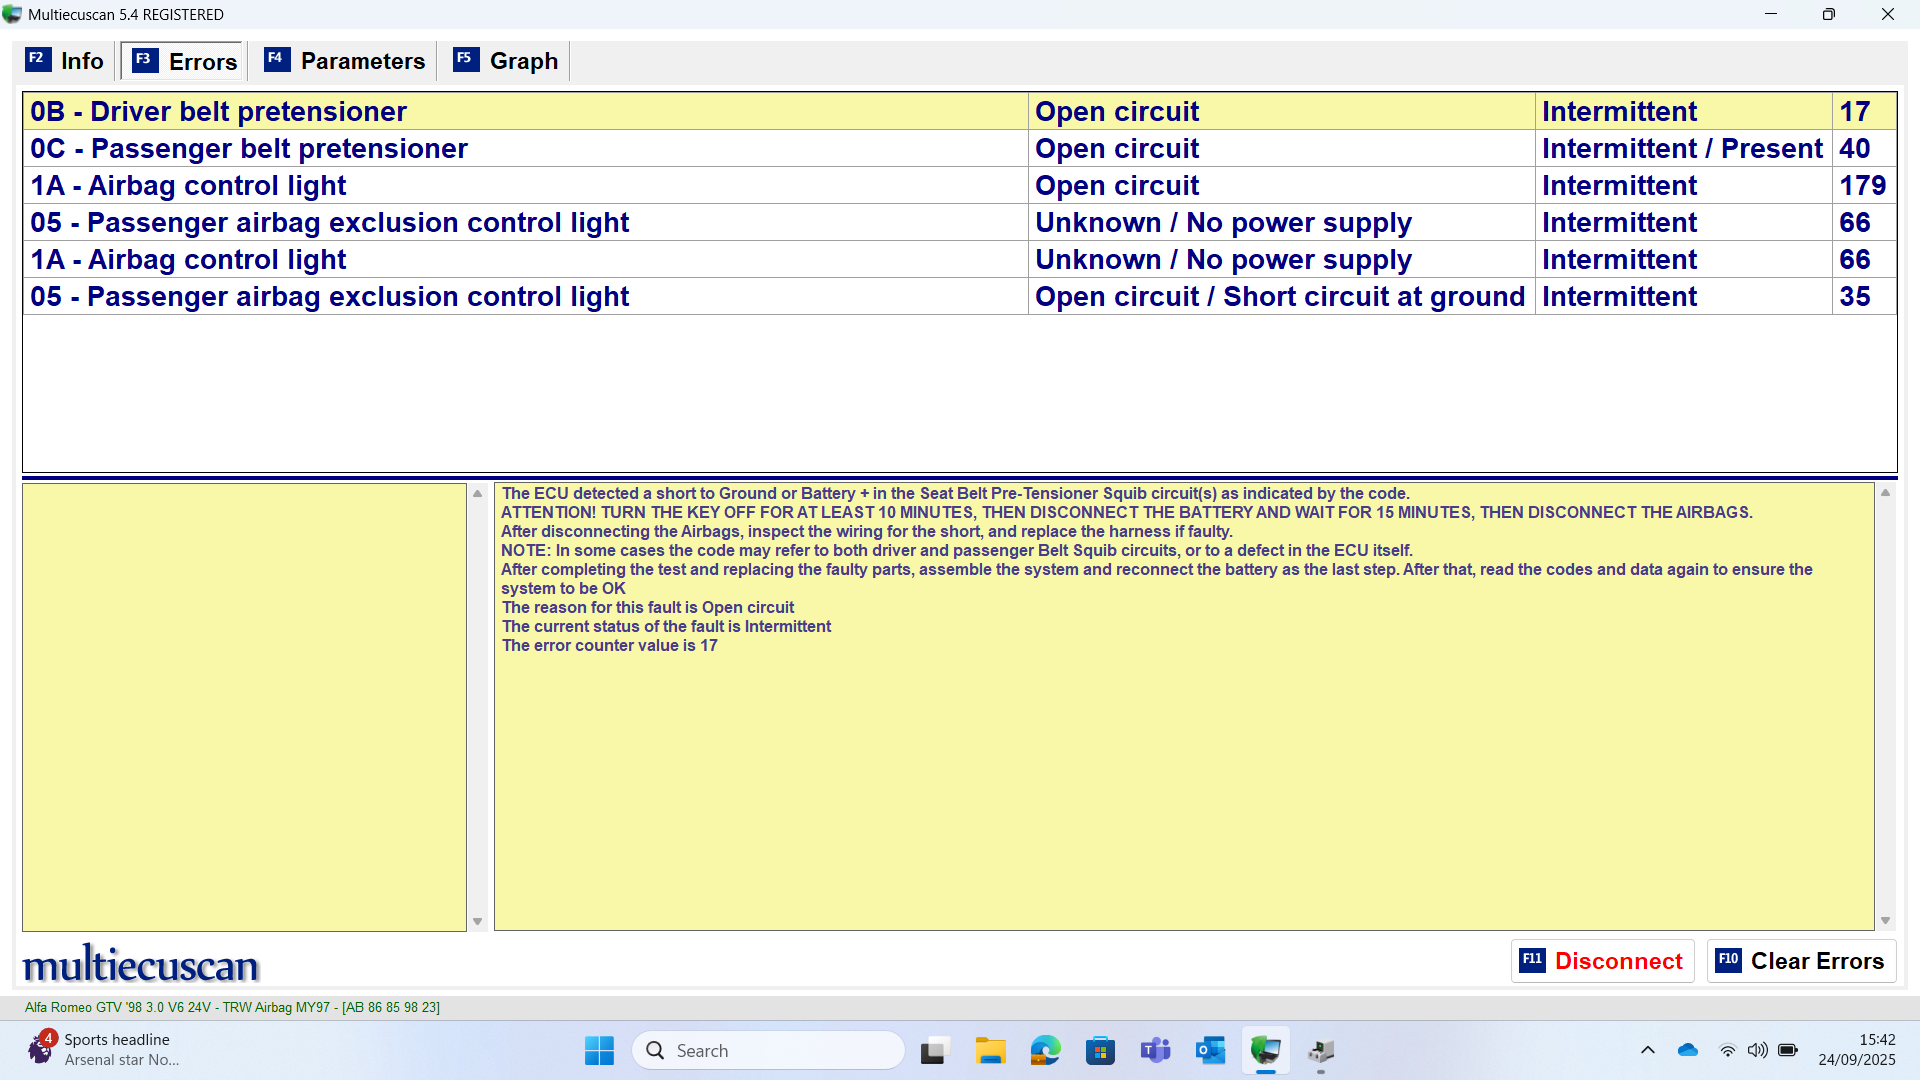Image resolution: width=1920 pixels, height=1080 pixels.
Task: Open the Graph tab
Action: (x=505, y=60)
